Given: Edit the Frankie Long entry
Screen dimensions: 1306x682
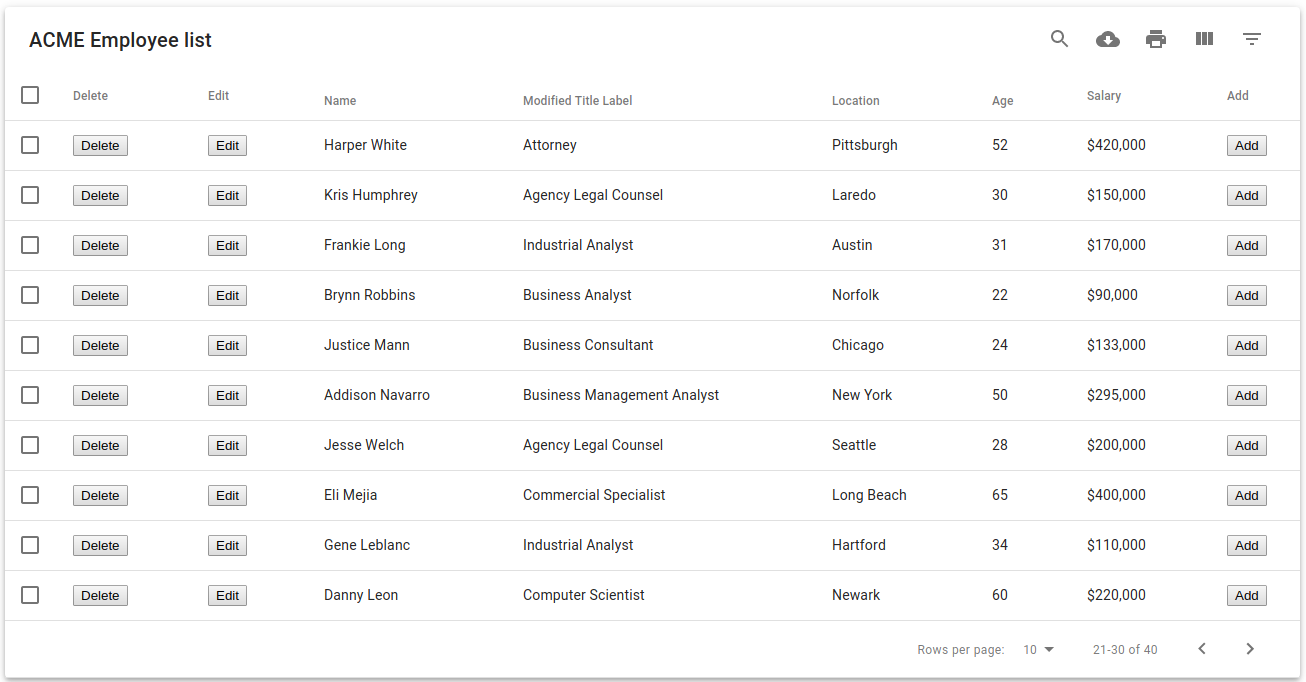Looking at the screenshot, I should click(227, 245).
